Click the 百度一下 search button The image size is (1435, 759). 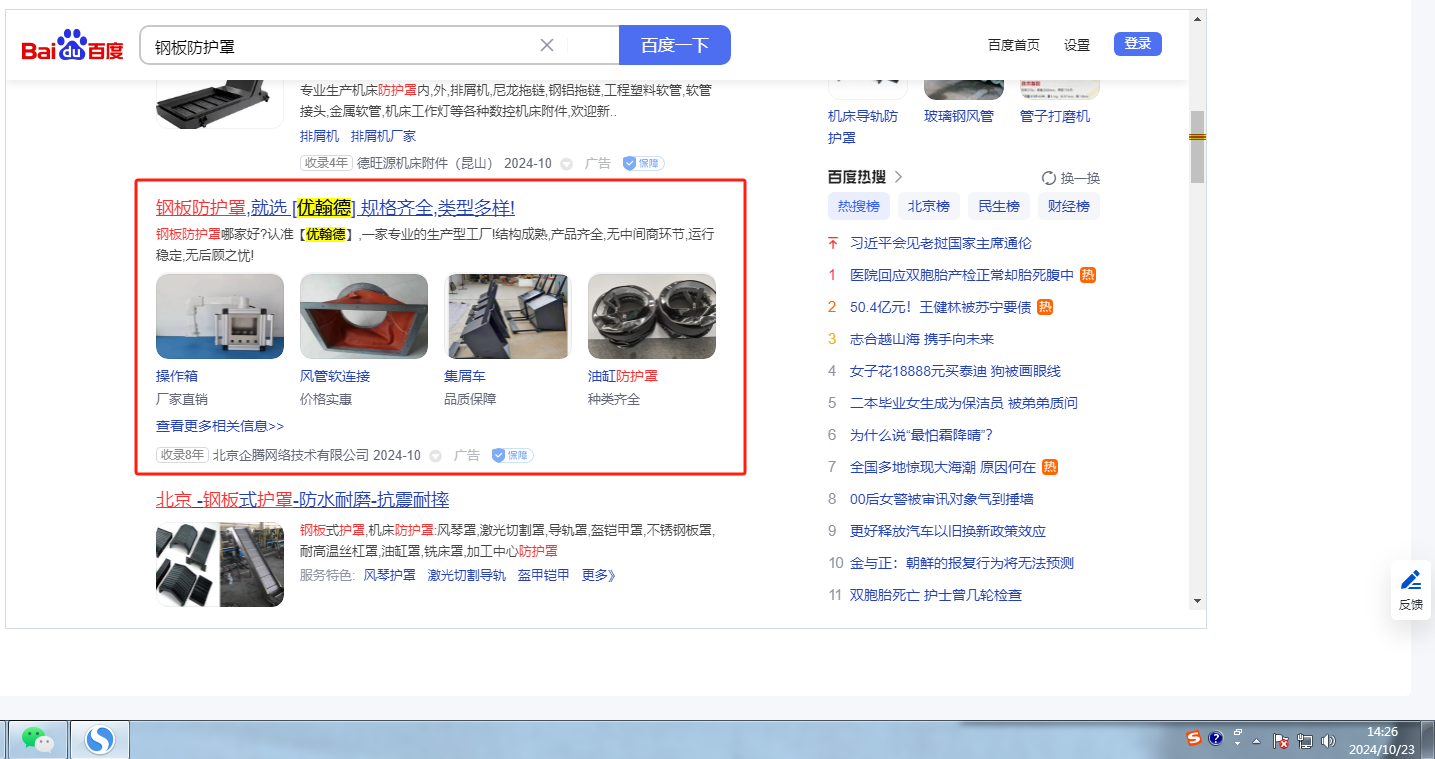(x=675, y=45)
